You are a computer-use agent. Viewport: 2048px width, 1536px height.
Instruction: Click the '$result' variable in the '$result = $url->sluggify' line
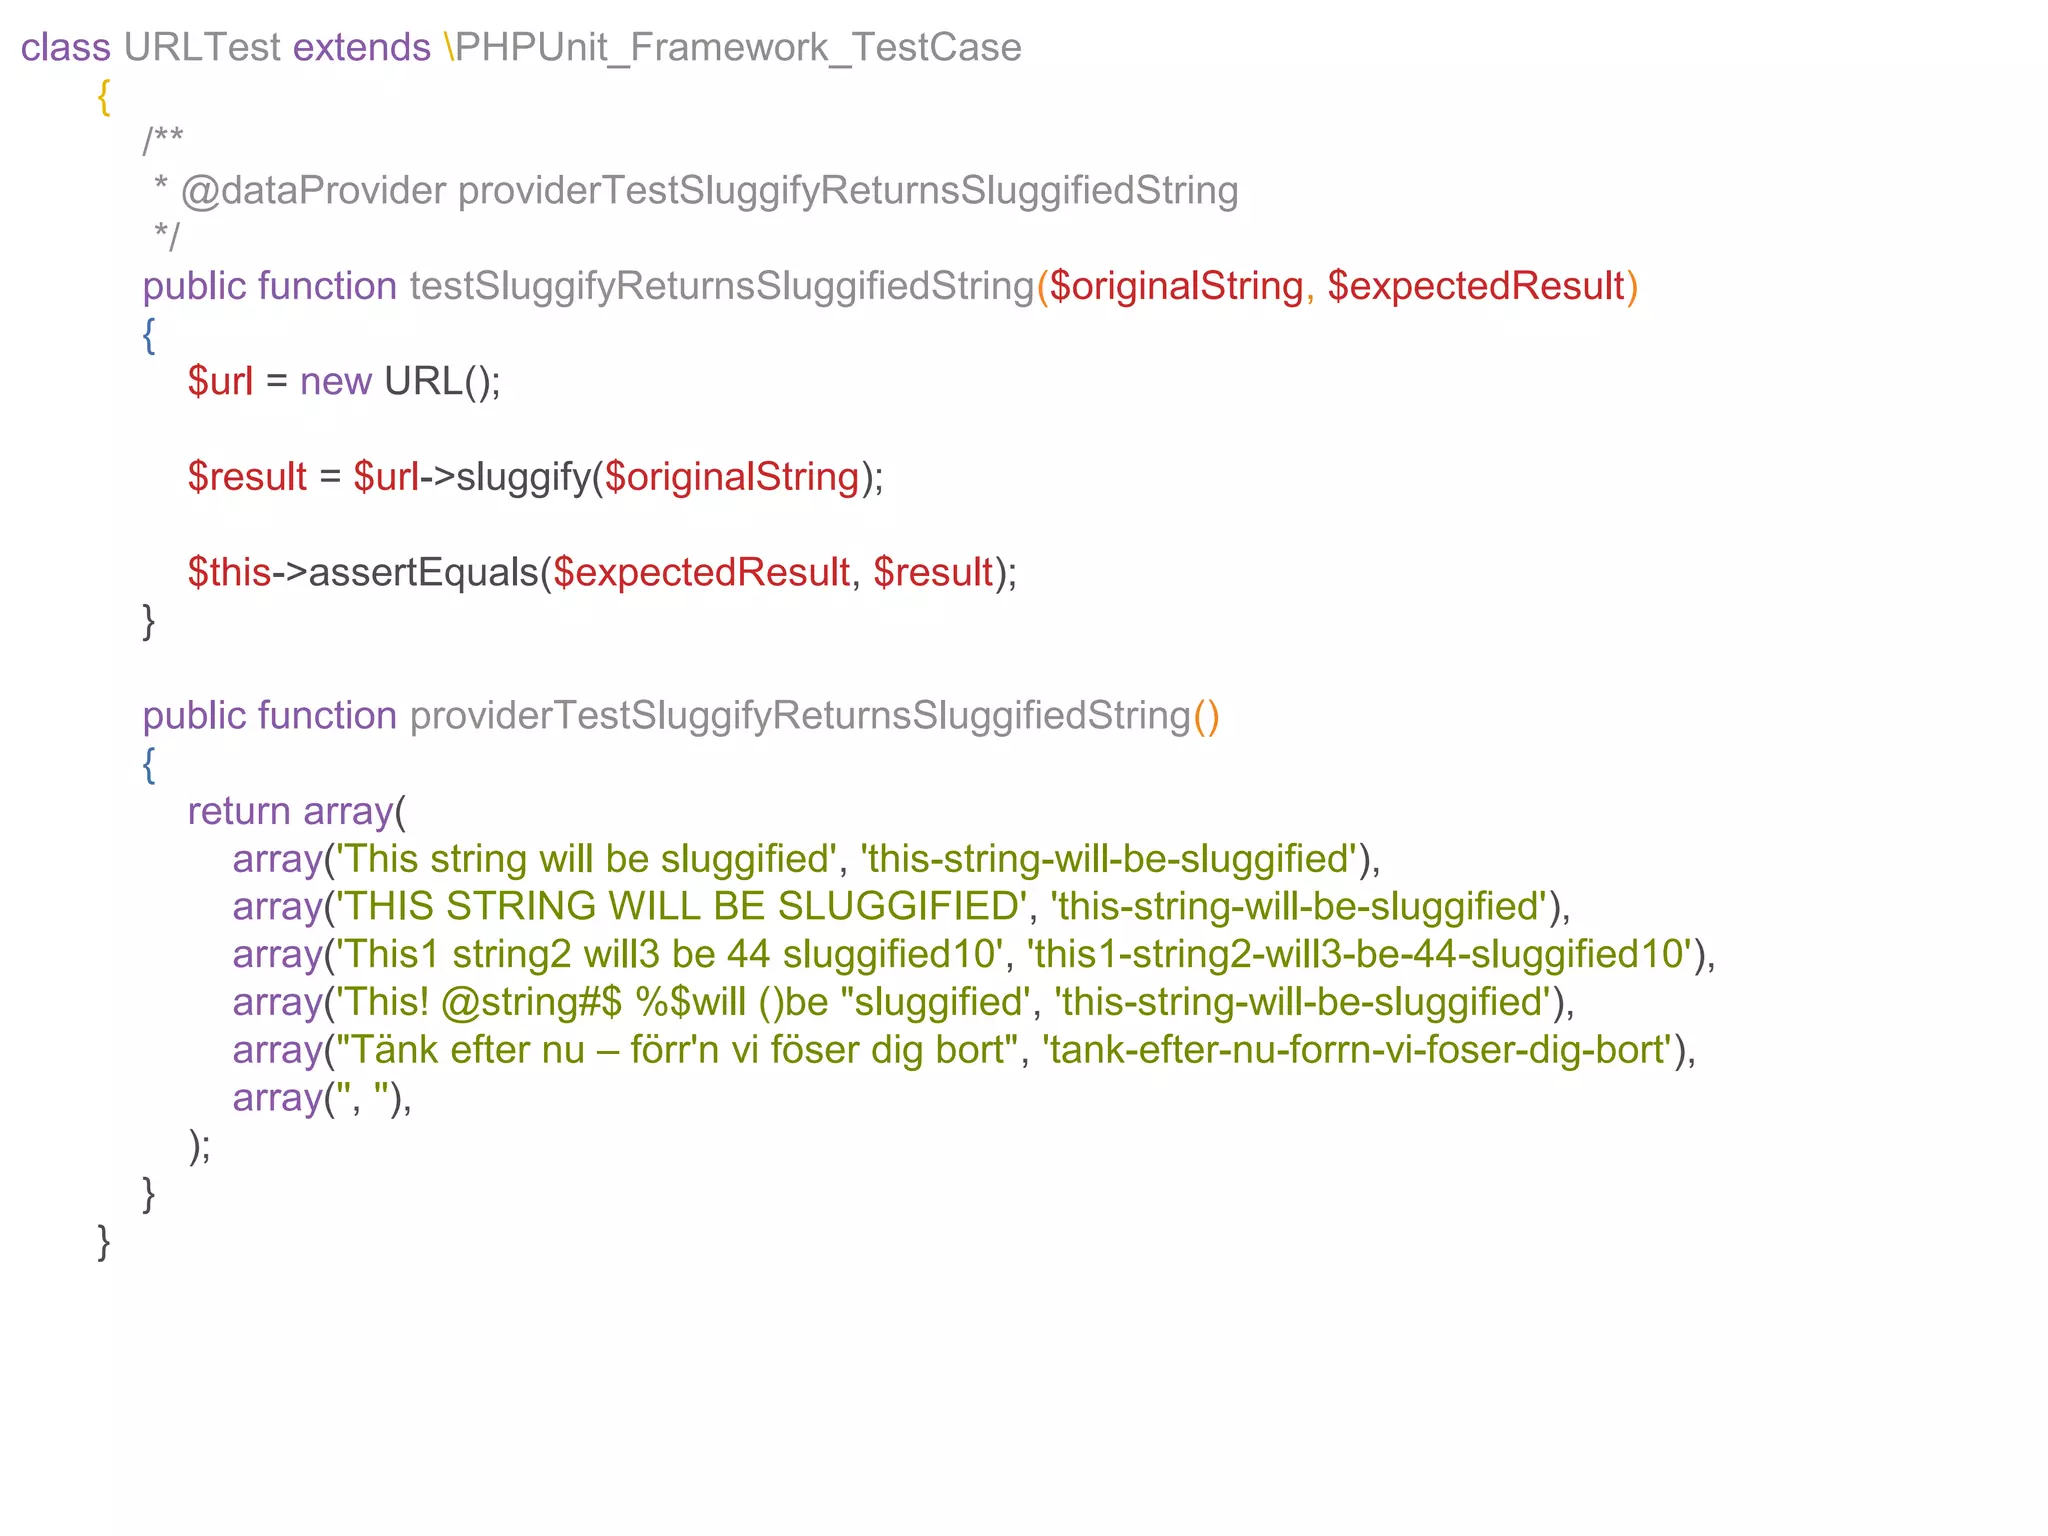pyautogui.click(x=247, y=477)
